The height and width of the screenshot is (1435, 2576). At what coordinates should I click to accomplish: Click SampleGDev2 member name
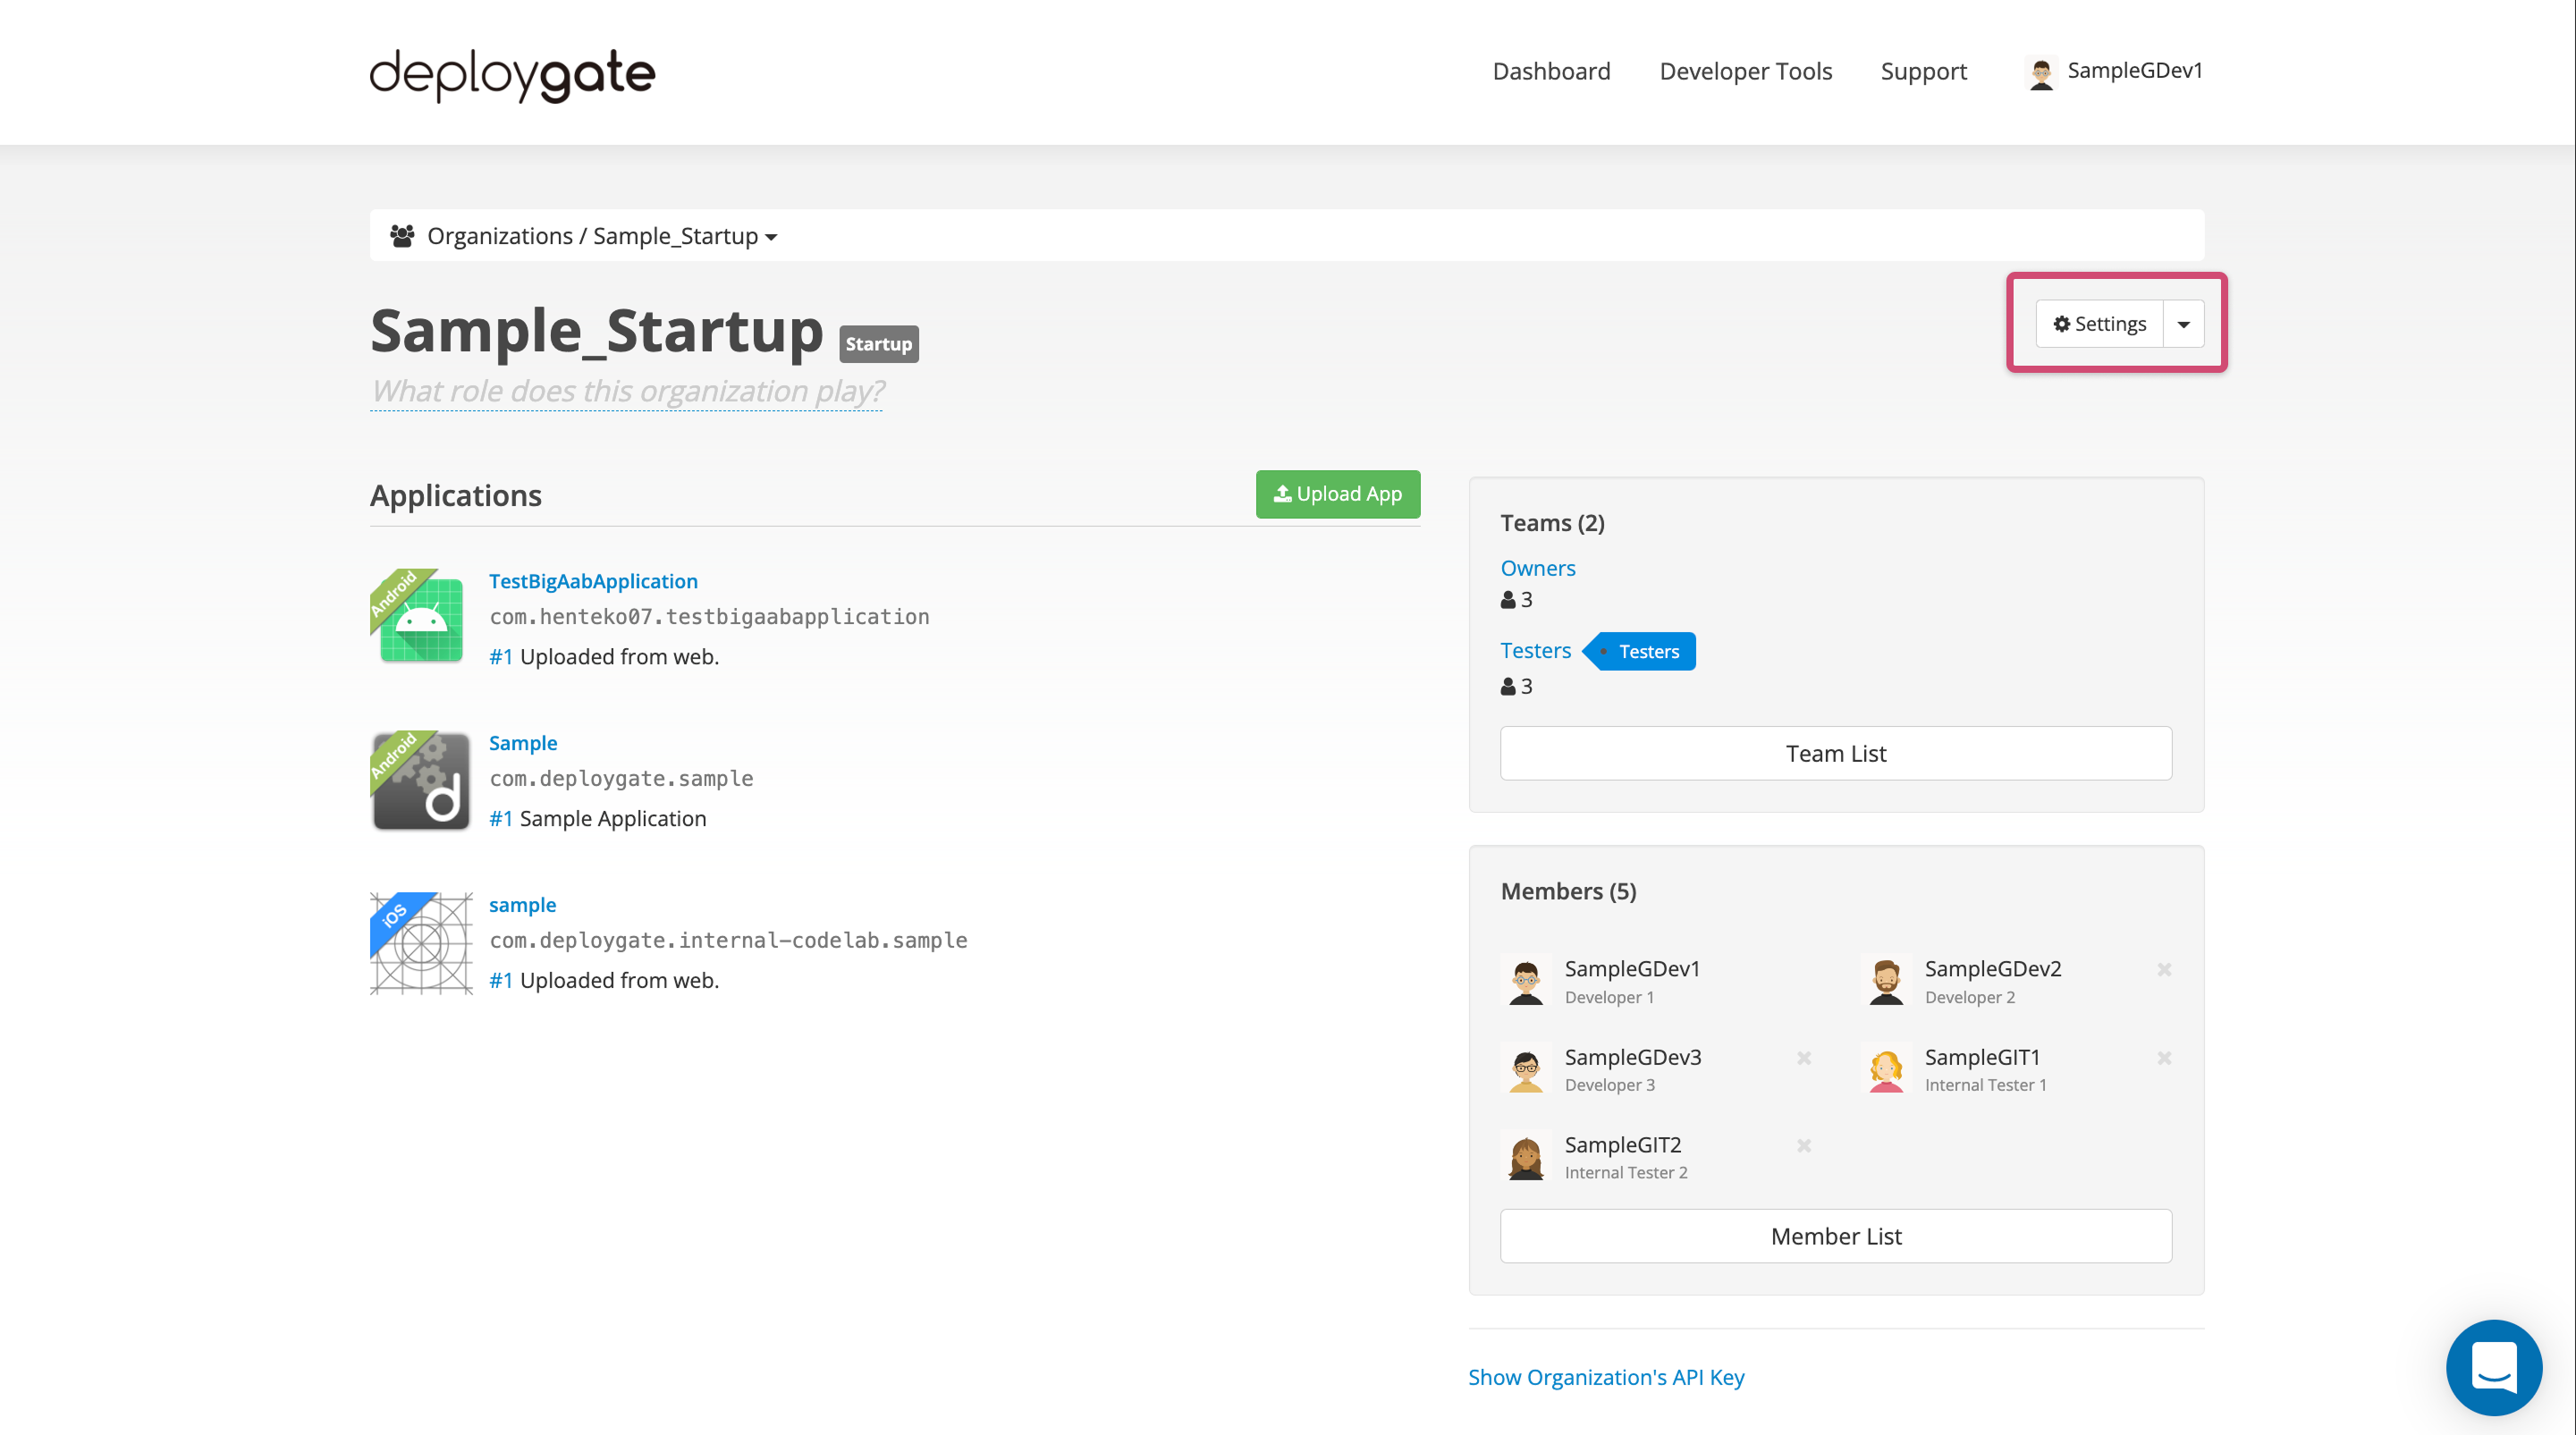click(1993, 969)
